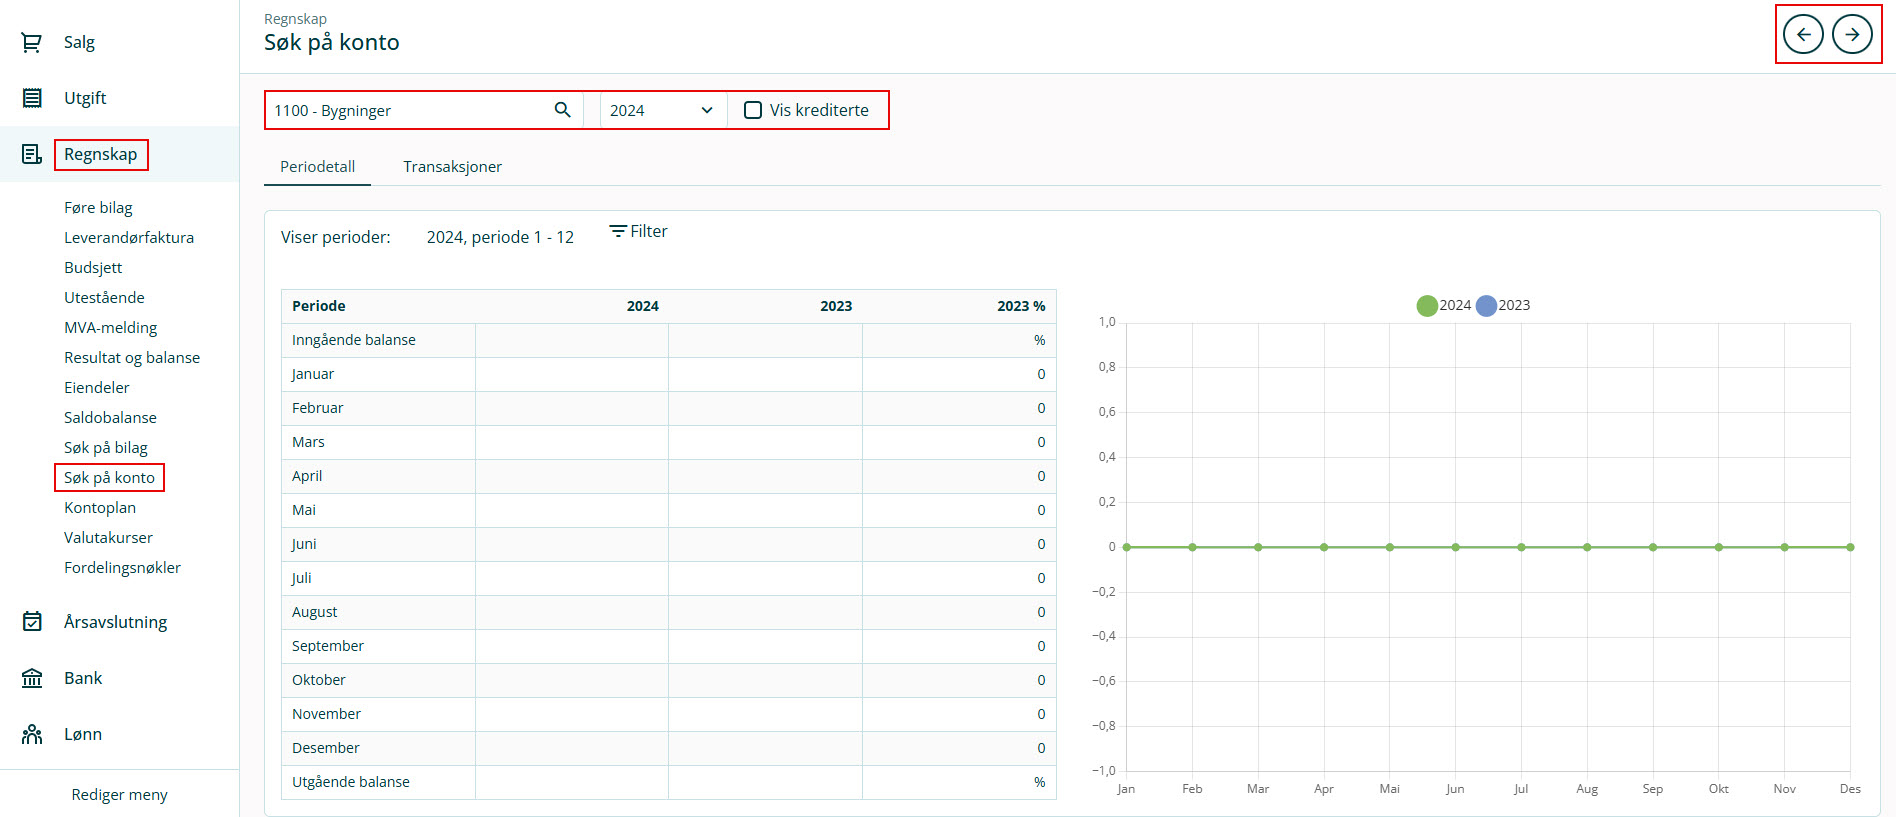Open the Filter options for periods

(x=638, y=232)
